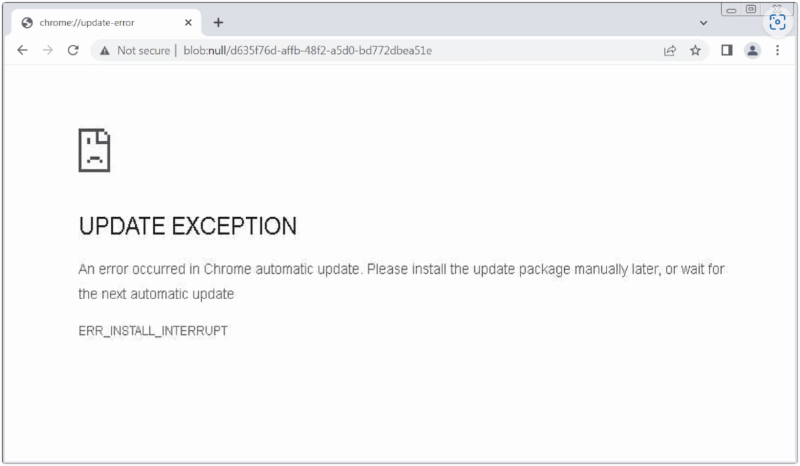Close the chrome://update-error tab
The image size is (800, 466).
tap(188, 23)
